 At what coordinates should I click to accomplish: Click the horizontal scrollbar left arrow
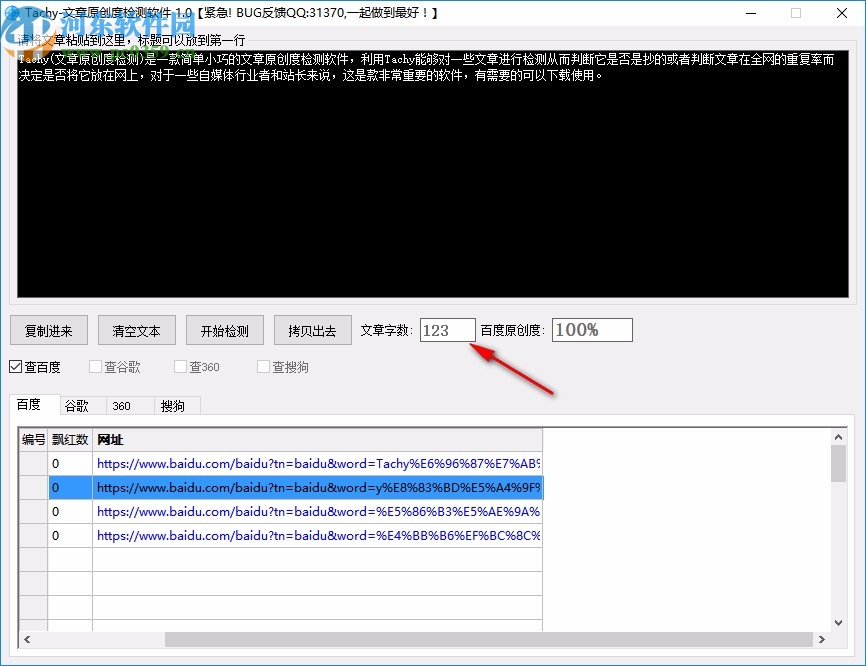point(27,639)
